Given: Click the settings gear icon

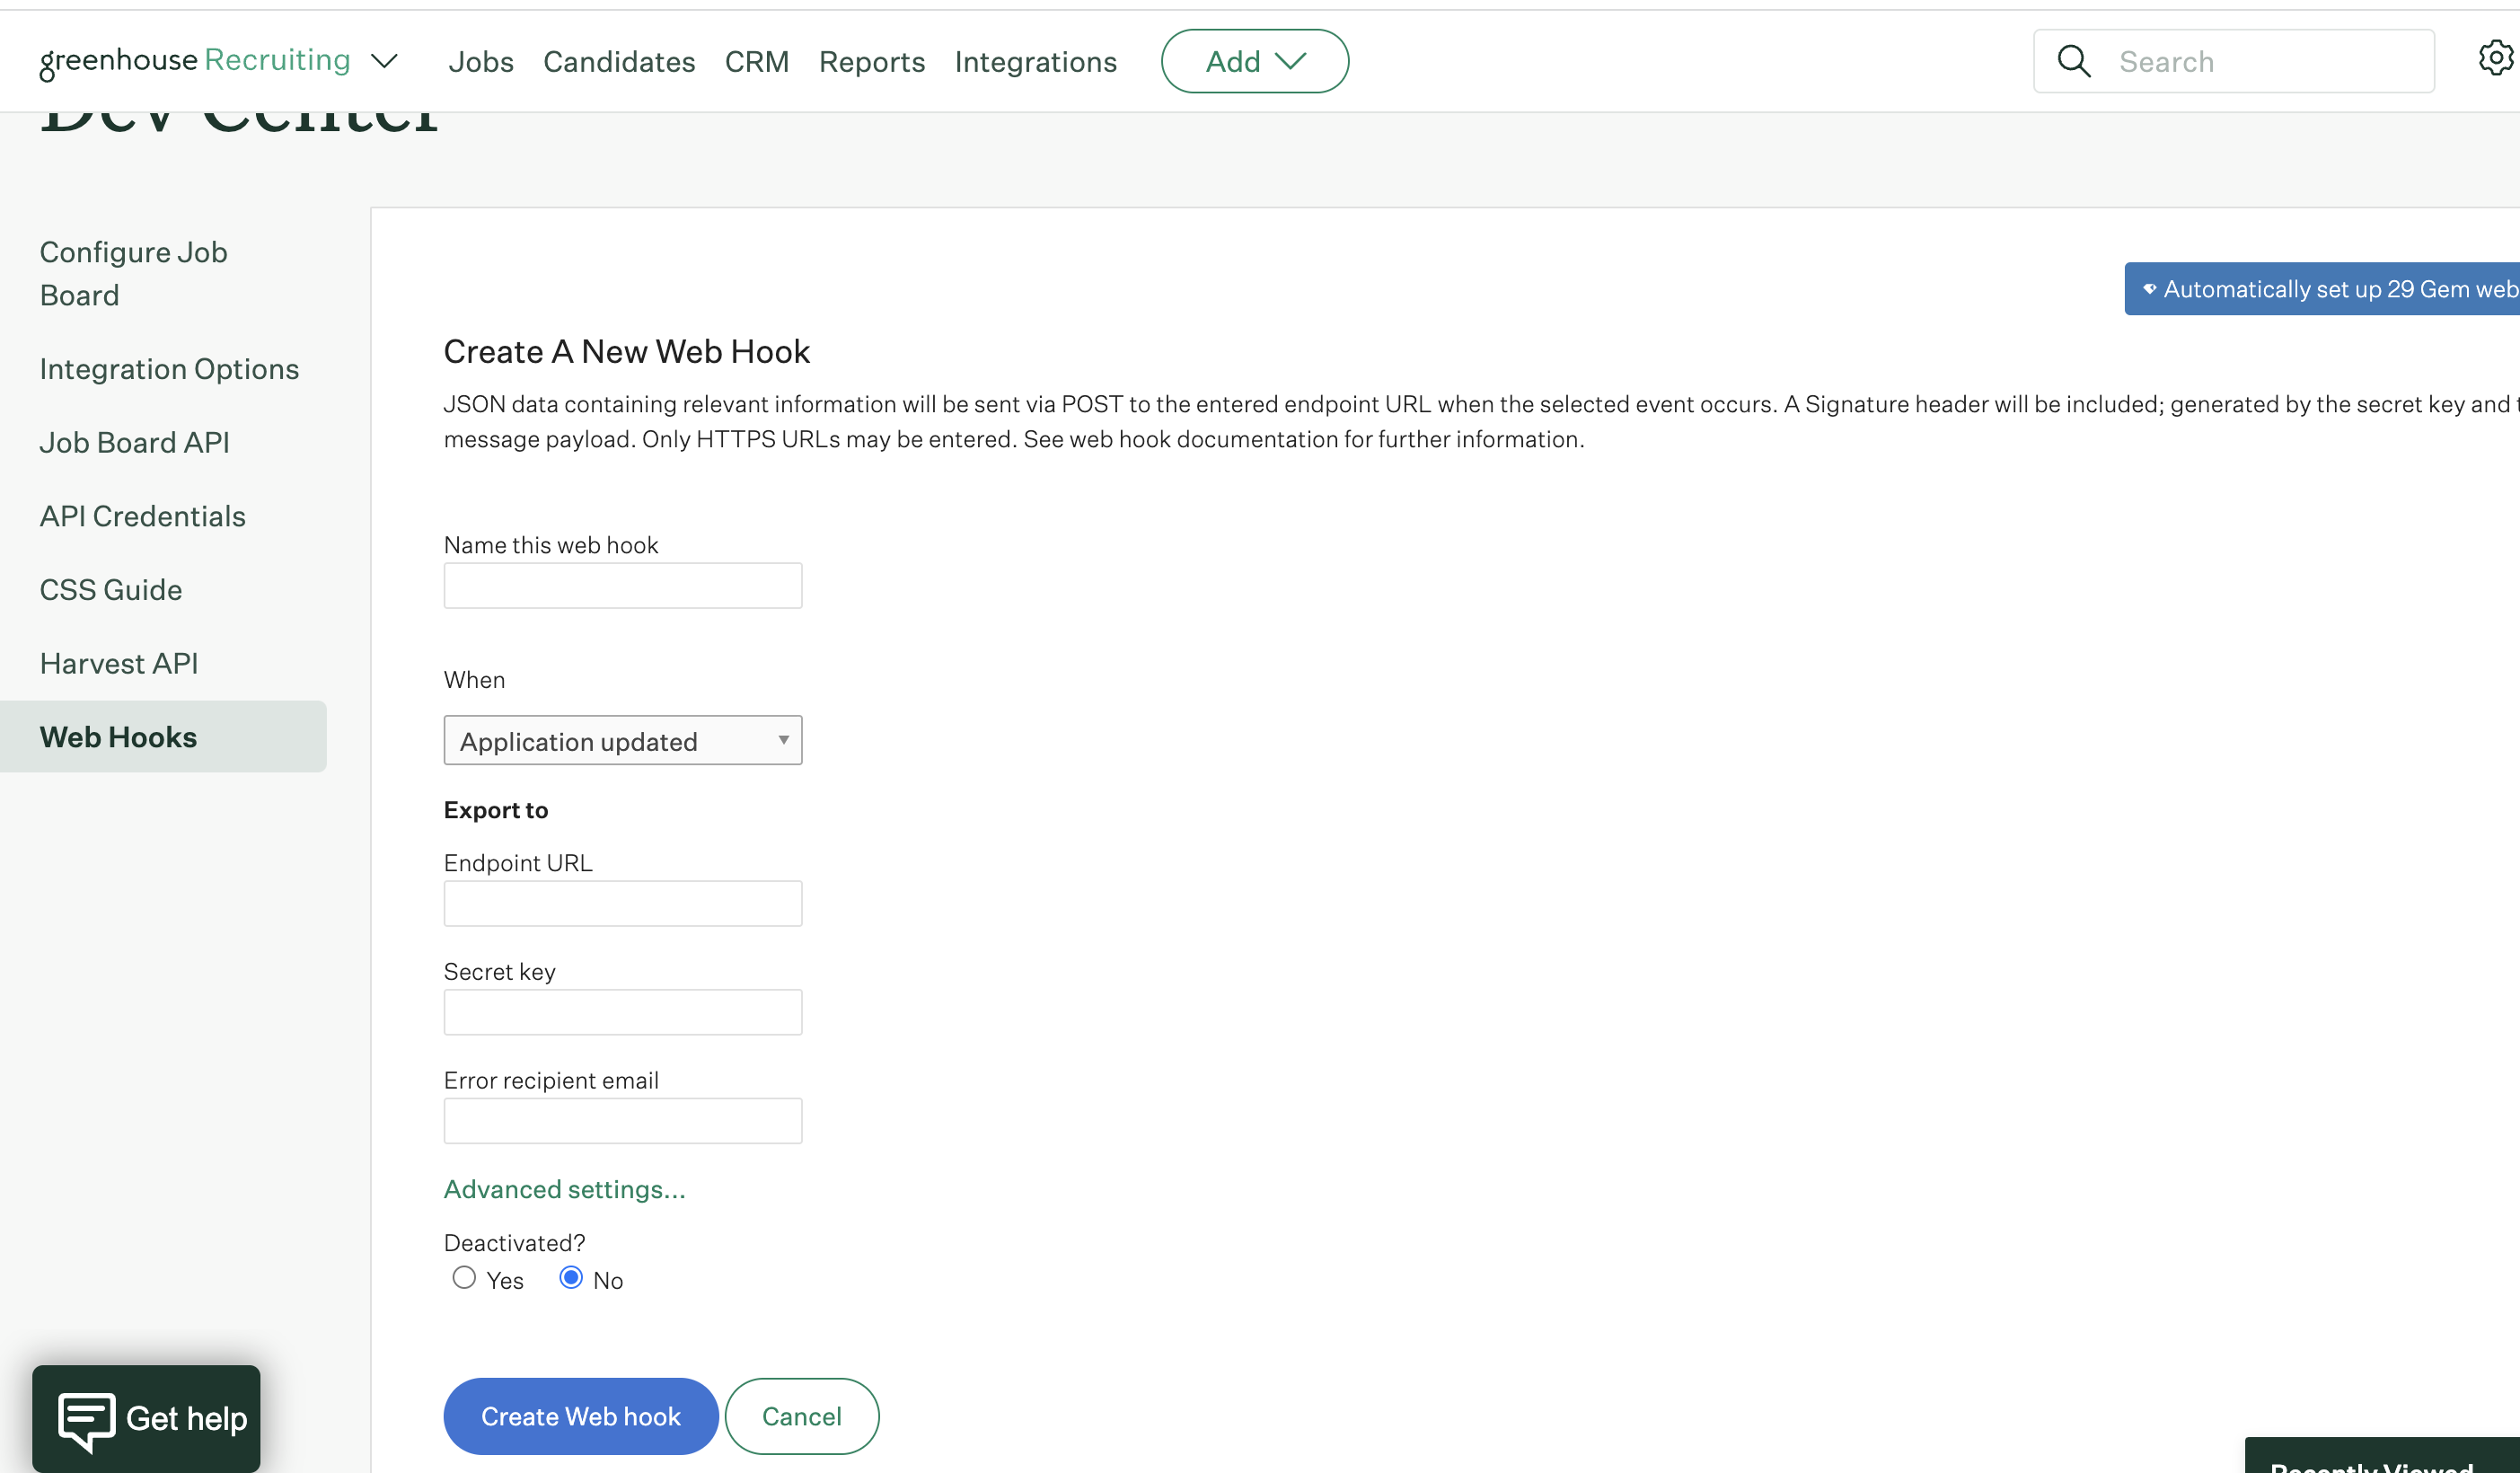Looking at the screenshot, I should (x=2495, y=58).
